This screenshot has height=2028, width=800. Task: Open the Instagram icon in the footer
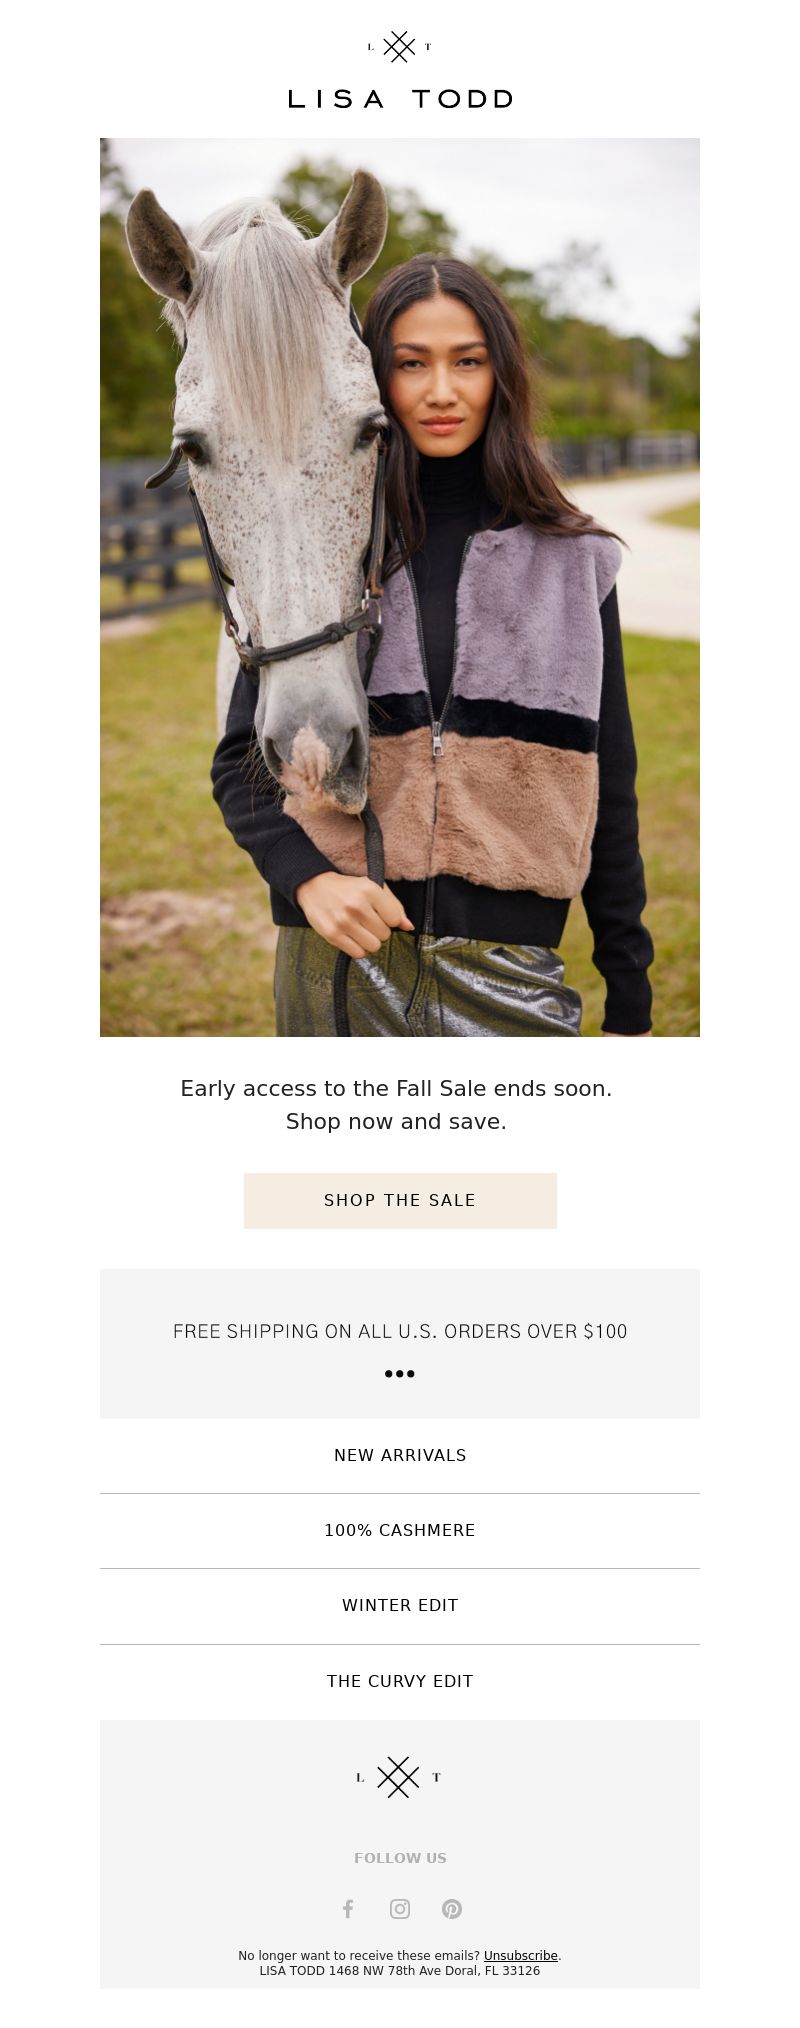(400, 1909)
